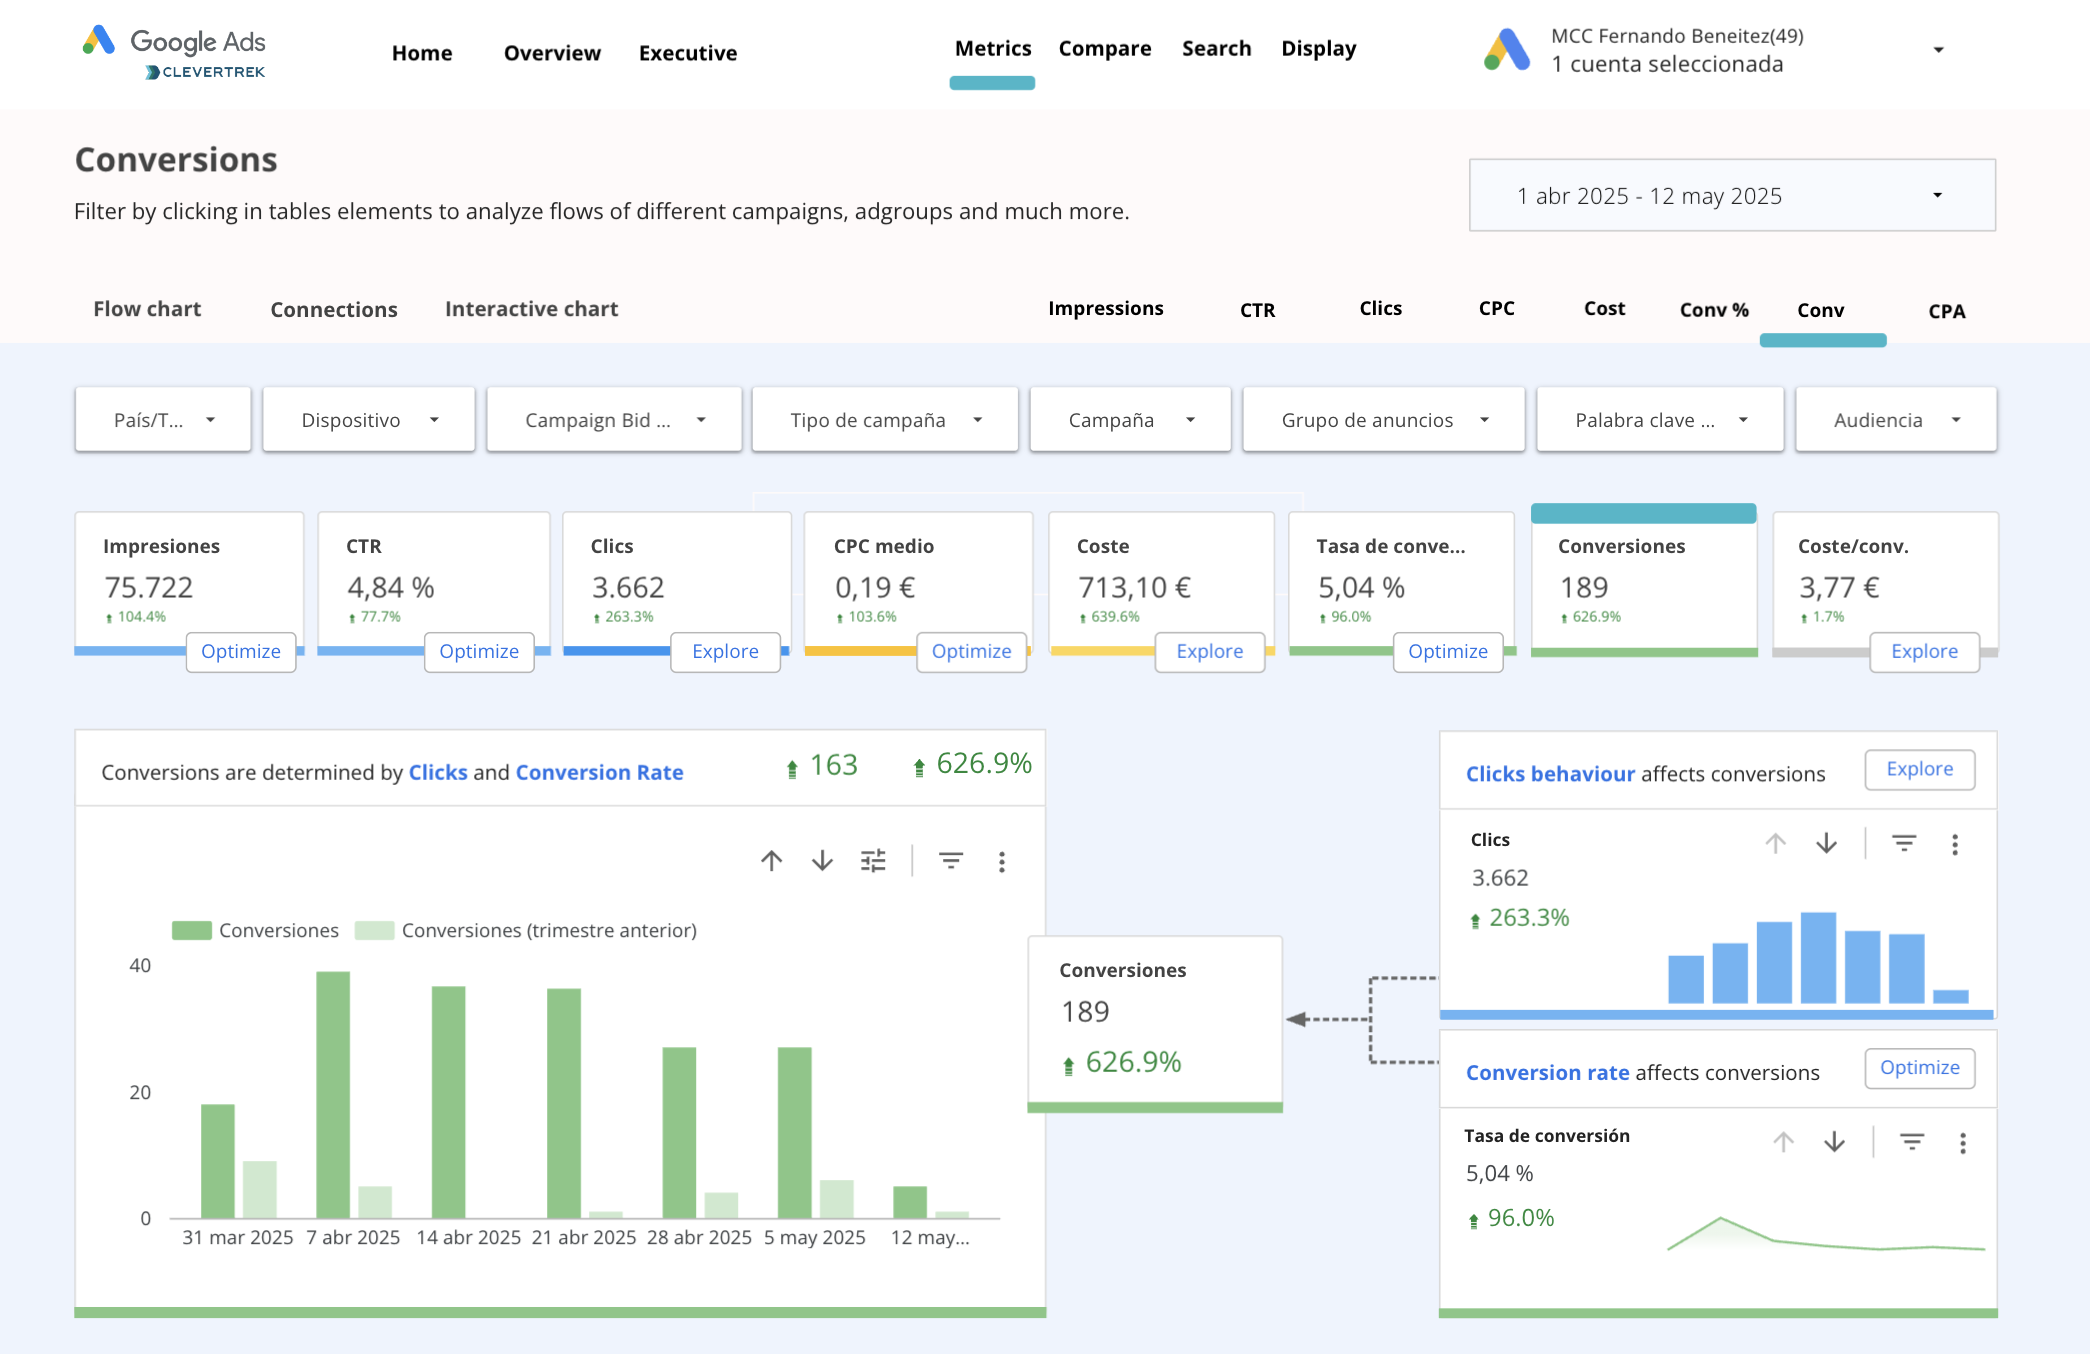Screen dimensions: 2090x1354
Task: Open the Audiencia filter dropdown
Action: click(1896, 420)
